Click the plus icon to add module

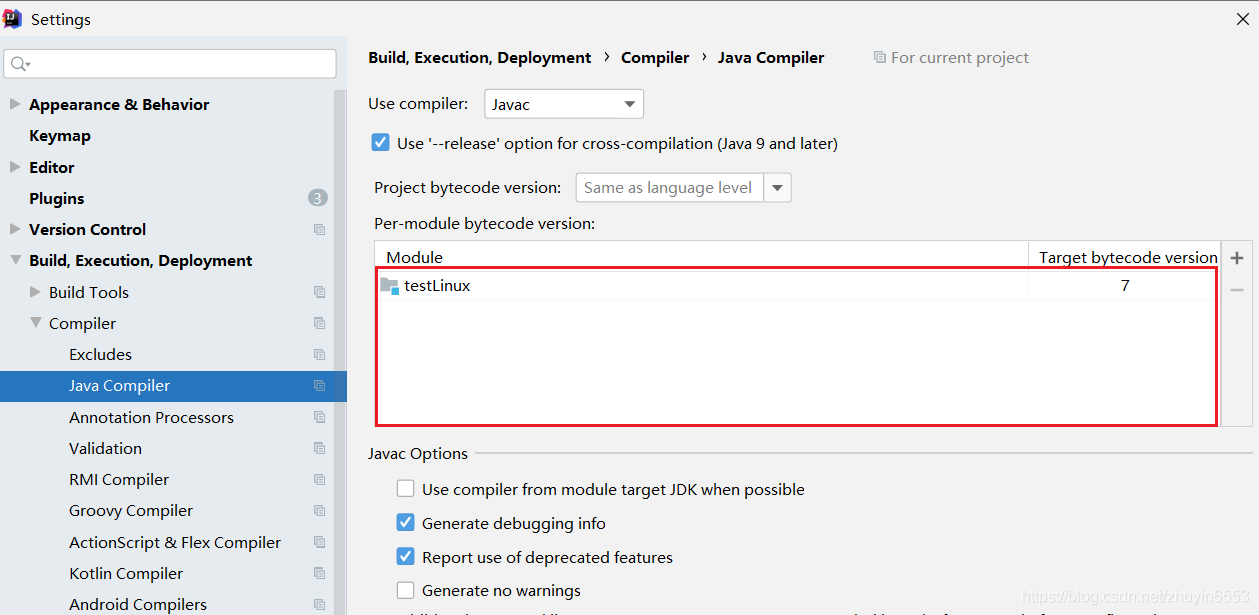pyautogui.click(x=1237, y=258)
